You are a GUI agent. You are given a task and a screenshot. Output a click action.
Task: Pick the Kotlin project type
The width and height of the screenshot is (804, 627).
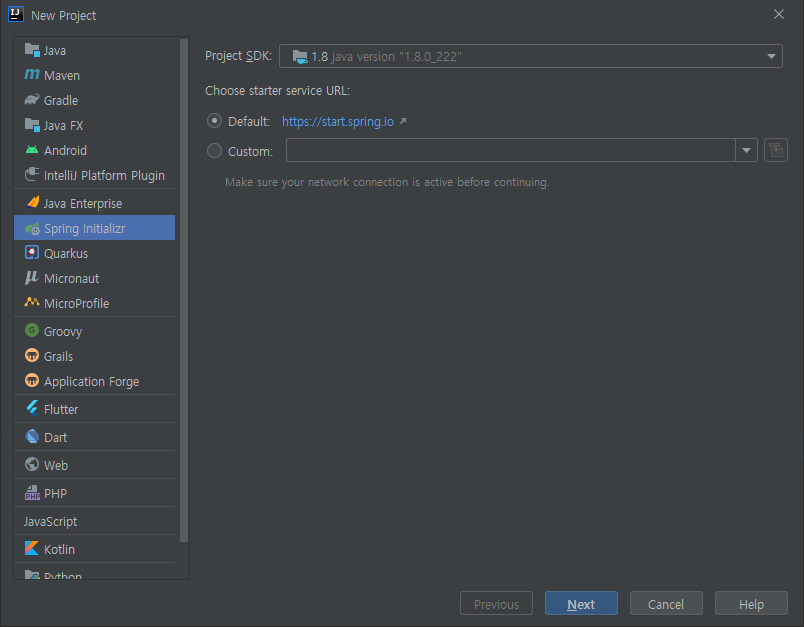pyautogui.click(x=94, y=550)
